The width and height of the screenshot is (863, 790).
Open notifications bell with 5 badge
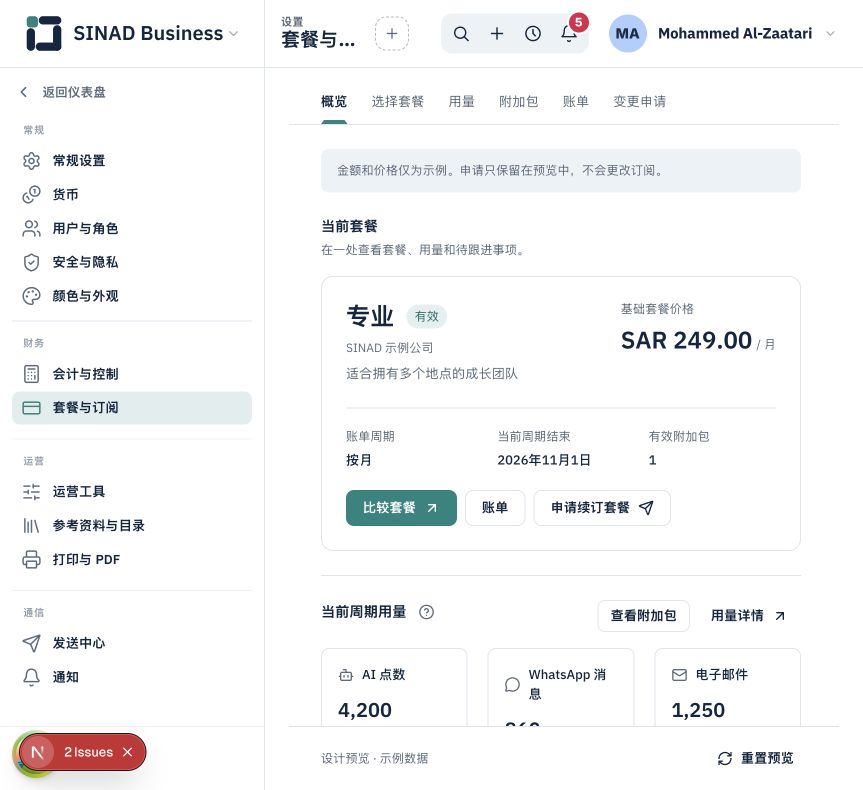point(569,34)
